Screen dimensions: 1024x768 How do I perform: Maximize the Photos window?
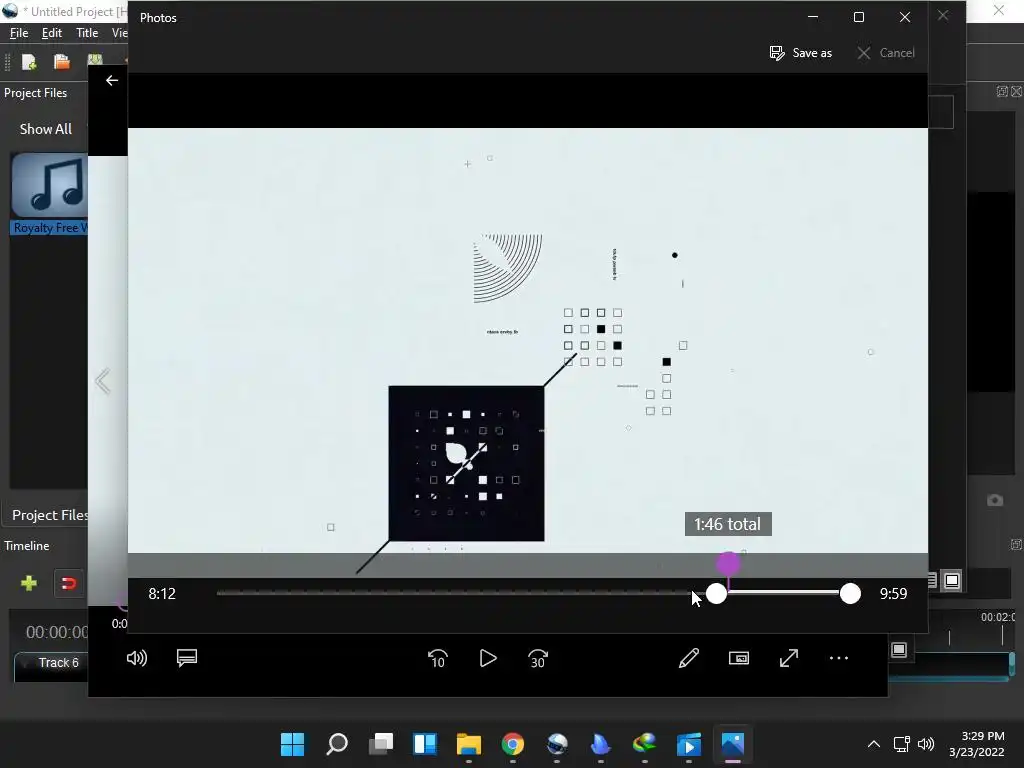(859, 18)
